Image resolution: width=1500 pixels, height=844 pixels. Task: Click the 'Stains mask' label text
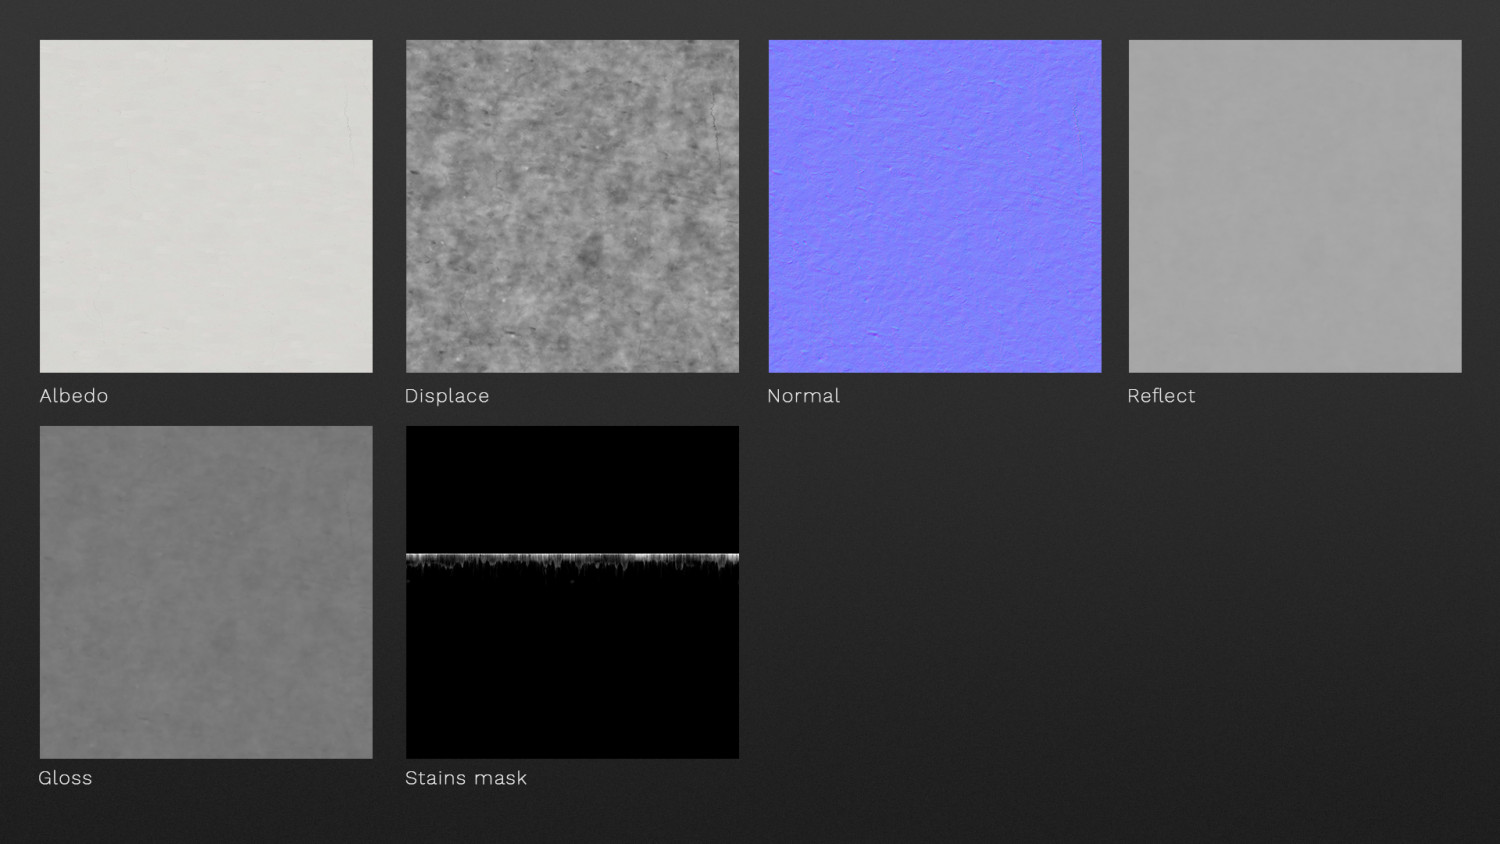466,778
